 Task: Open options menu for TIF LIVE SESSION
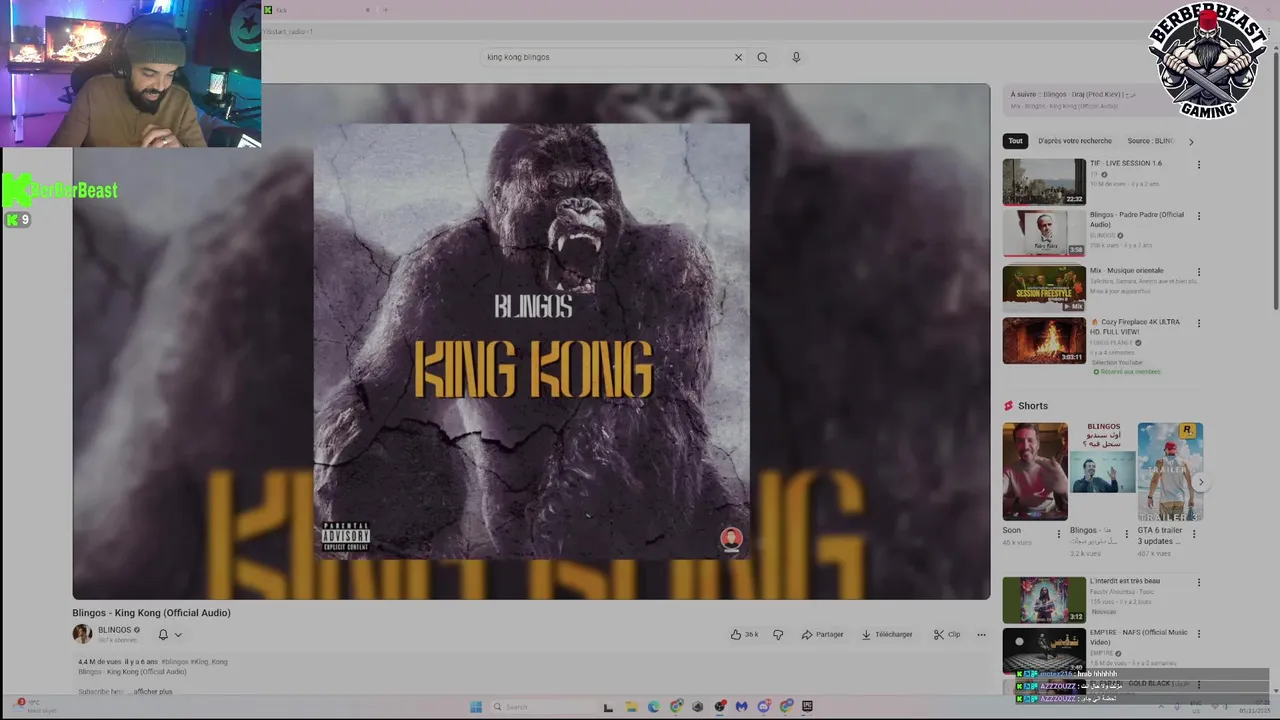point(1198,165)
